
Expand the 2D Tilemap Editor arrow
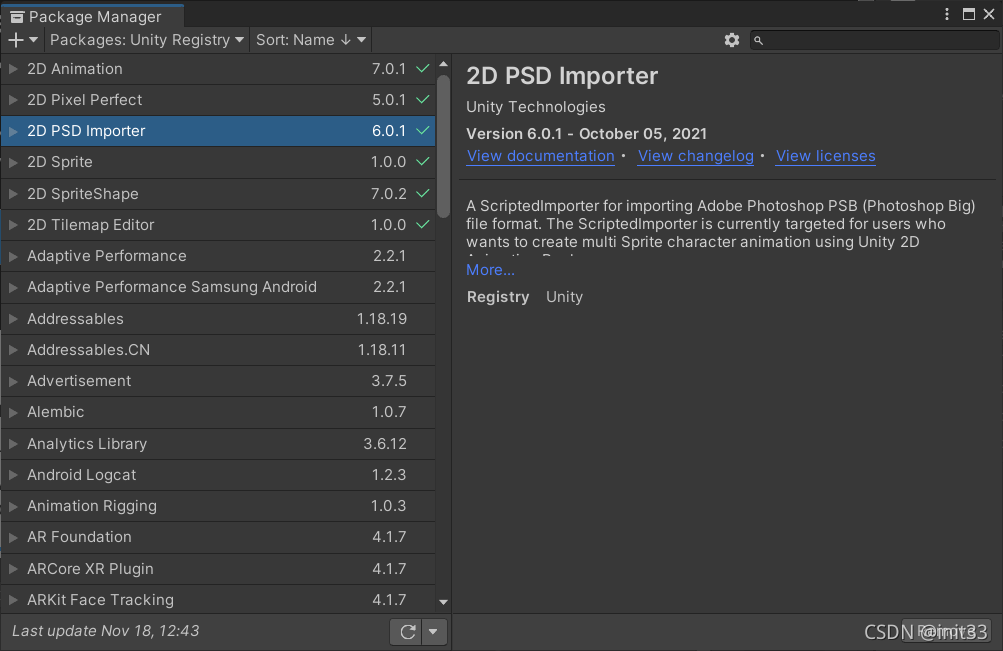click(13, 225)
